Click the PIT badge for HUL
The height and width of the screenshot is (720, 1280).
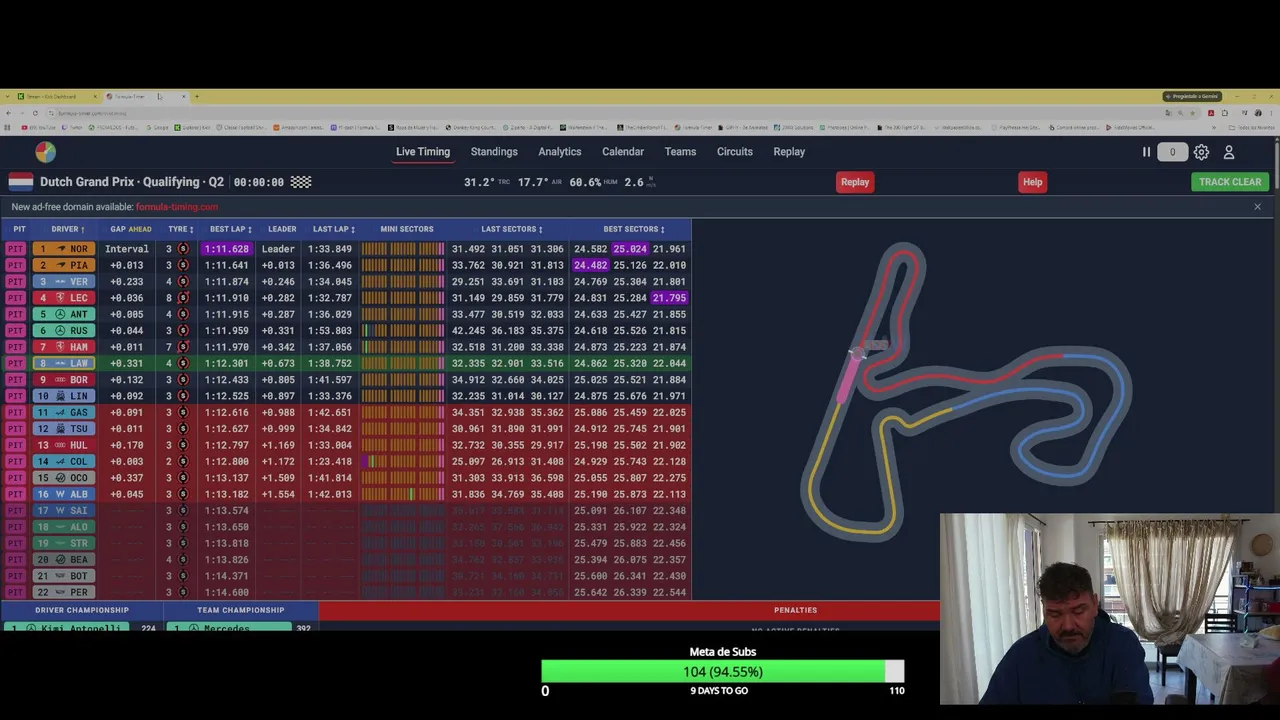point(16,445)
